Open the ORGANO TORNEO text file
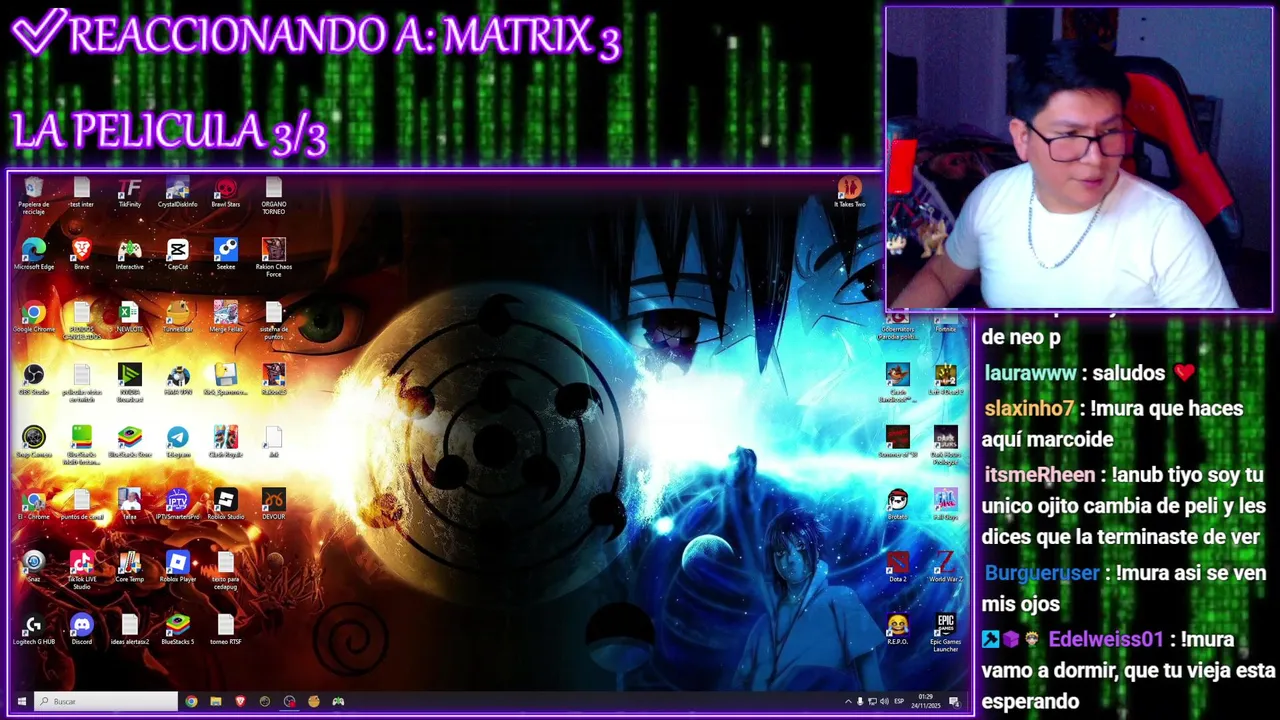 273,196
